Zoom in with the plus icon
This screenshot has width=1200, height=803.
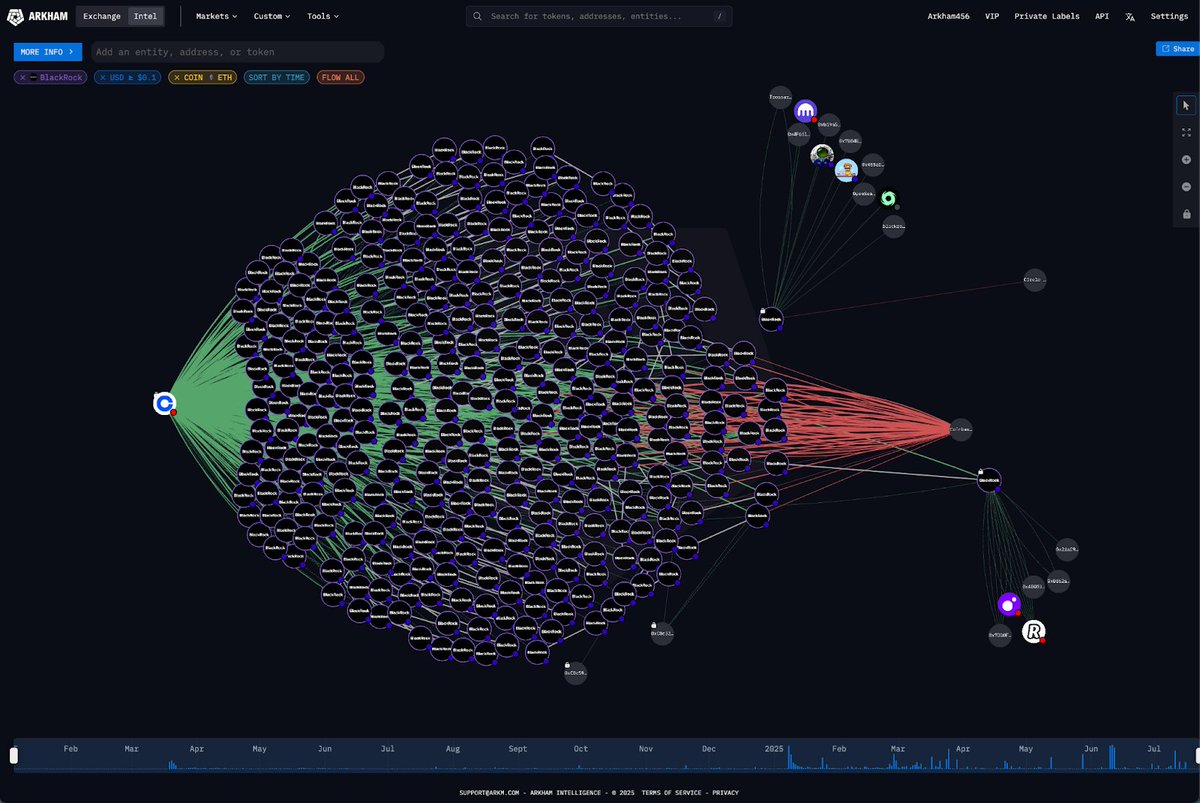tap(1186, 159)
